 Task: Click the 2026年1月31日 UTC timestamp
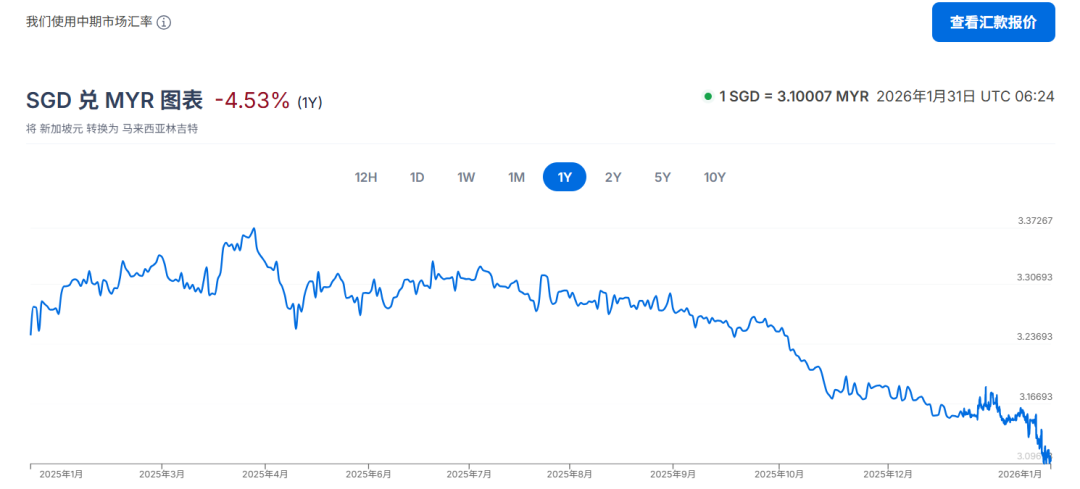pos(965,96)
